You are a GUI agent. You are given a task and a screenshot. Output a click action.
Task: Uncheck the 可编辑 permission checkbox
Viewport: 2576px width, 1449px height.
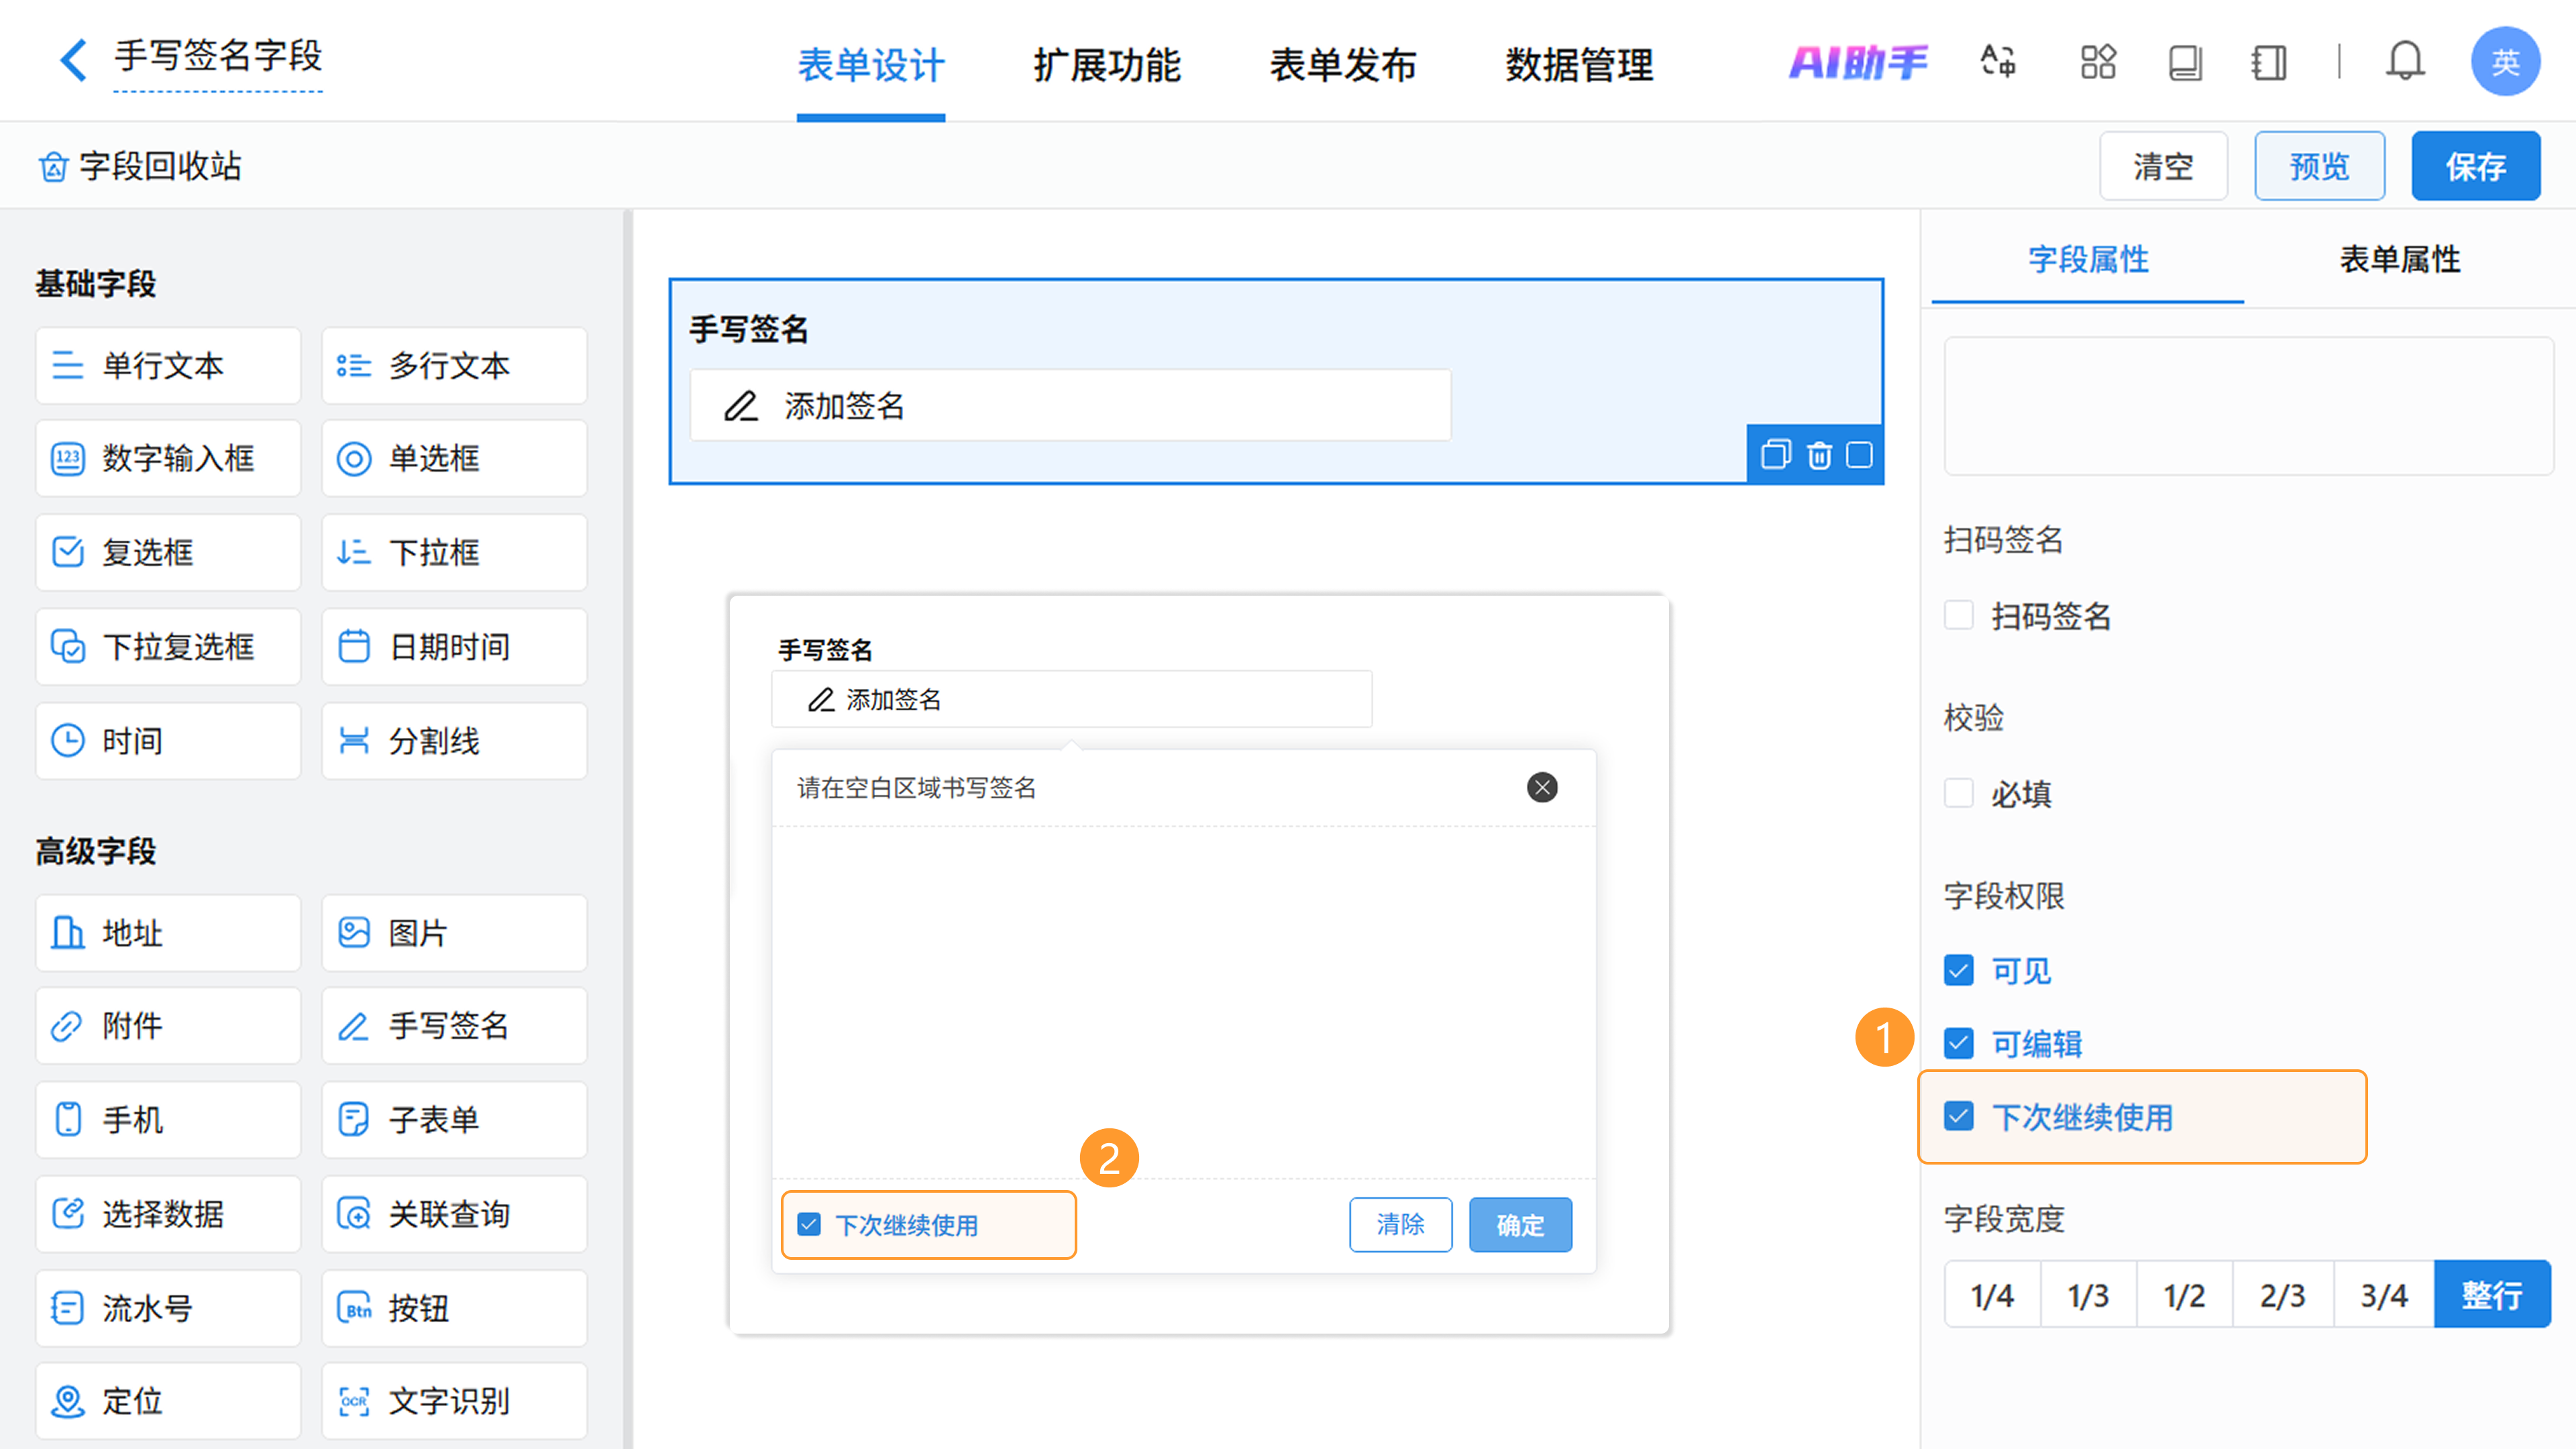pos(1958,1044)
